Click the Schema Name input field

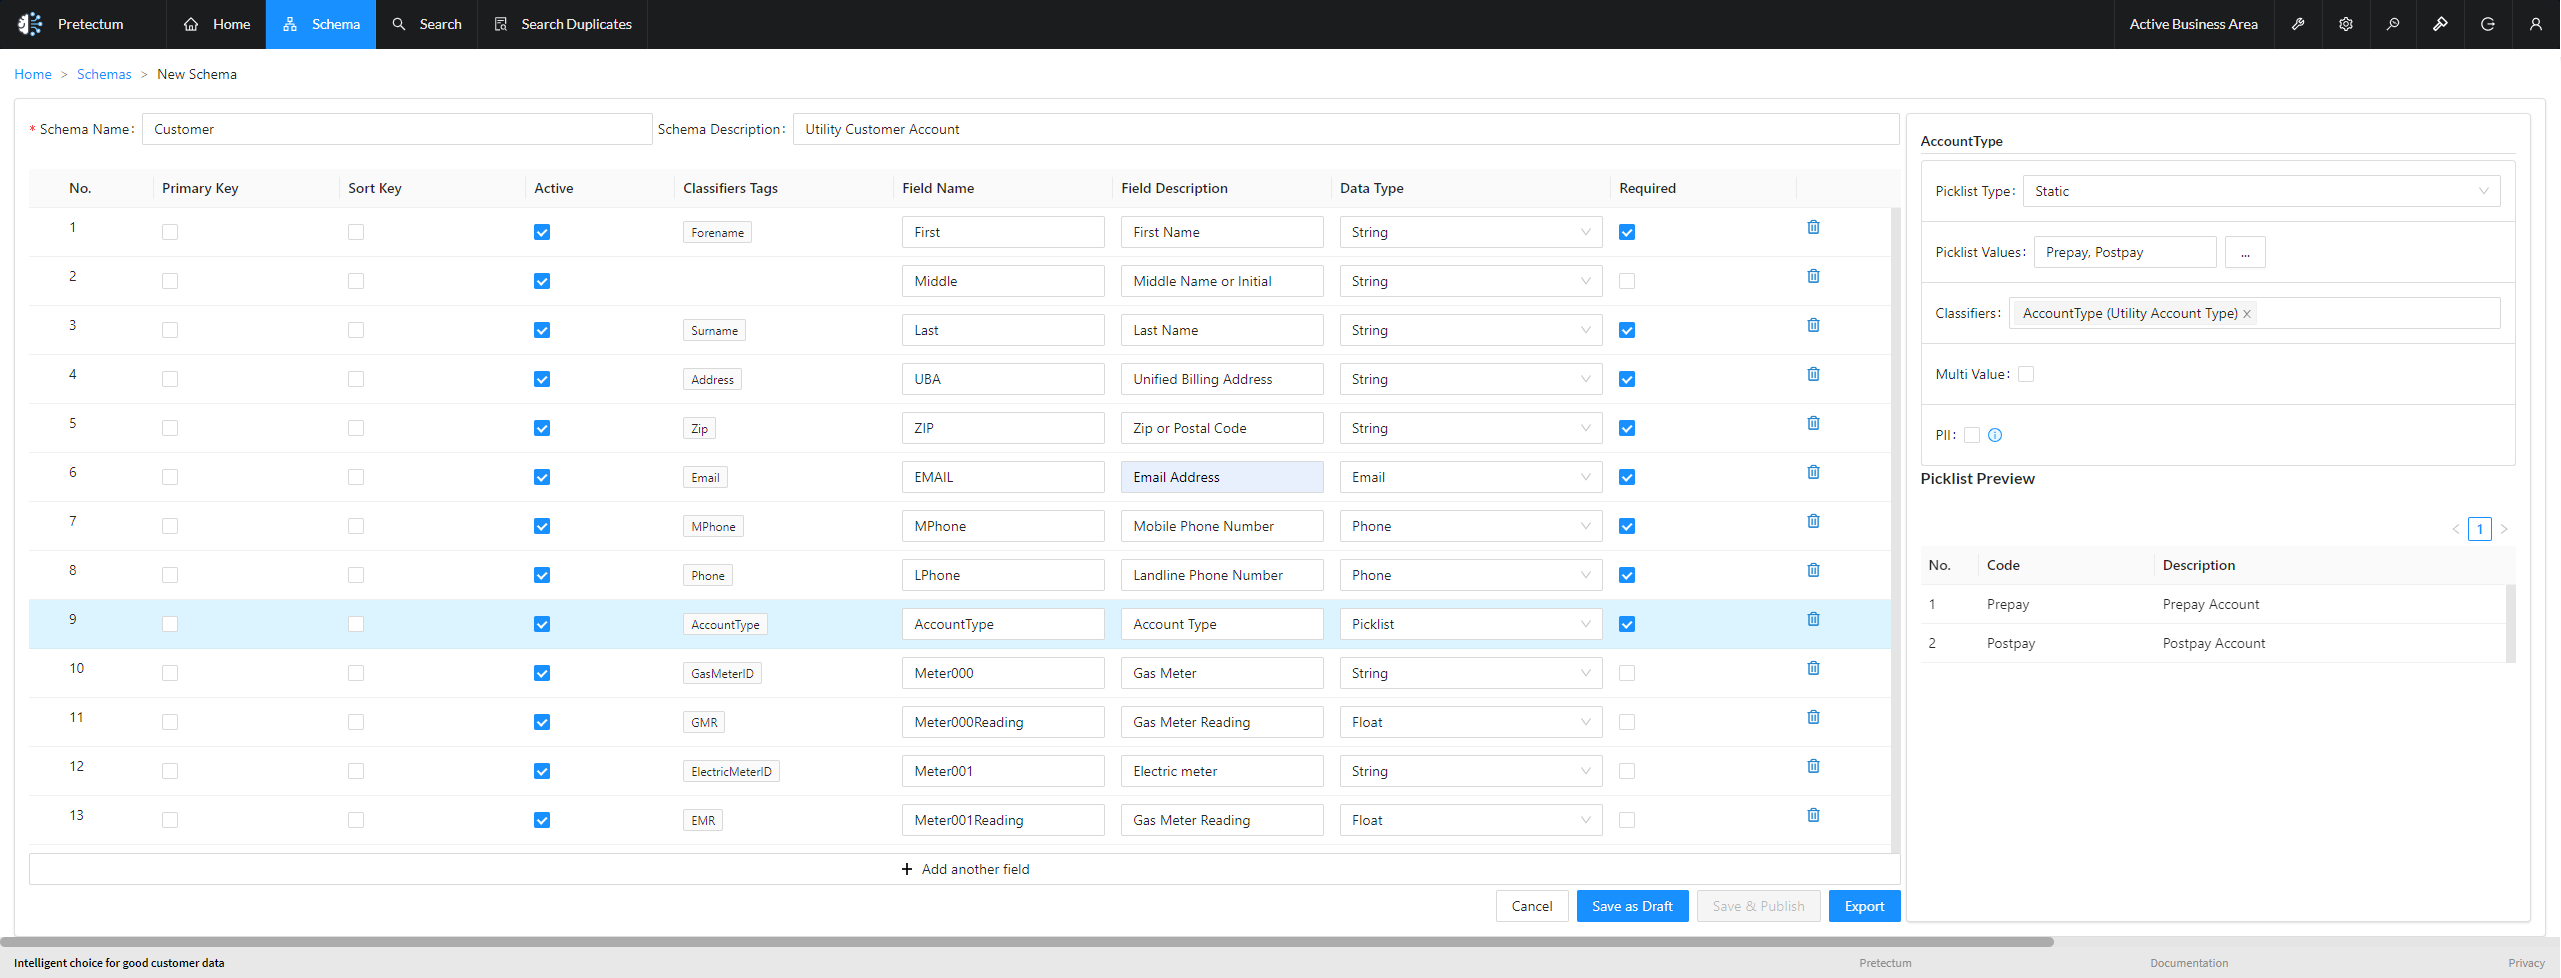coord(397,129)
